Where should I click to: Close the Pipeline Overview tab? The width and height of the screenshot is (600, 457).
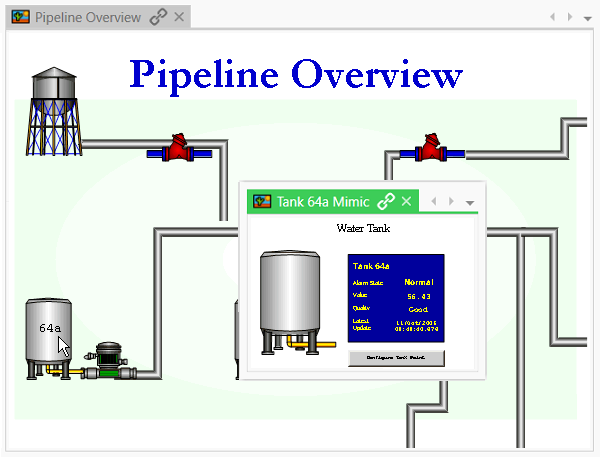pos(178,17)
